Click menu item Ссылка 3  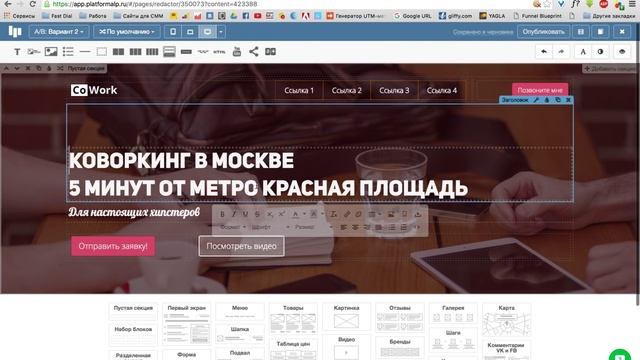click(394, 91)
